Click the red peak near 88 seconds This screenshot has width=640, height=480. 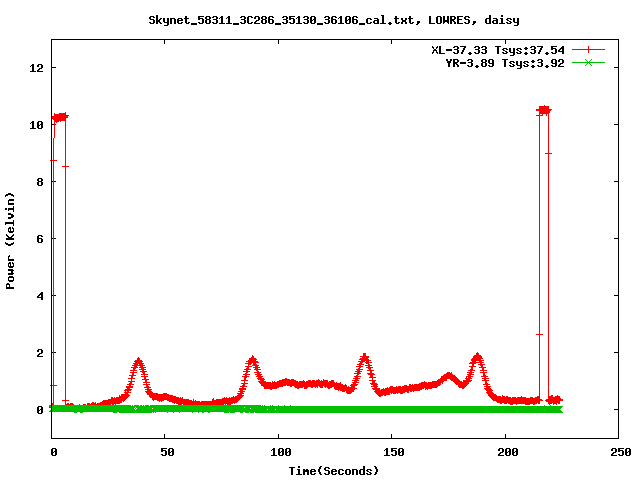point(252,361)
